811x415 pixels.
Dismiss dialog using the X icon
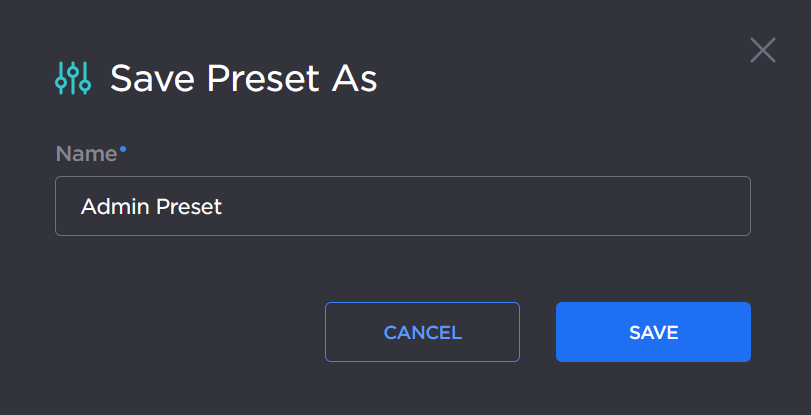[x=763, y=50]
